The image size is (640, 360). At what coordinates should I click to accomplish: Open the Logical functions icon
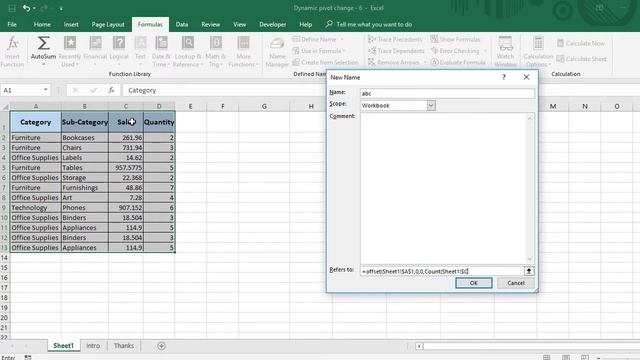(x=119, y=43)
